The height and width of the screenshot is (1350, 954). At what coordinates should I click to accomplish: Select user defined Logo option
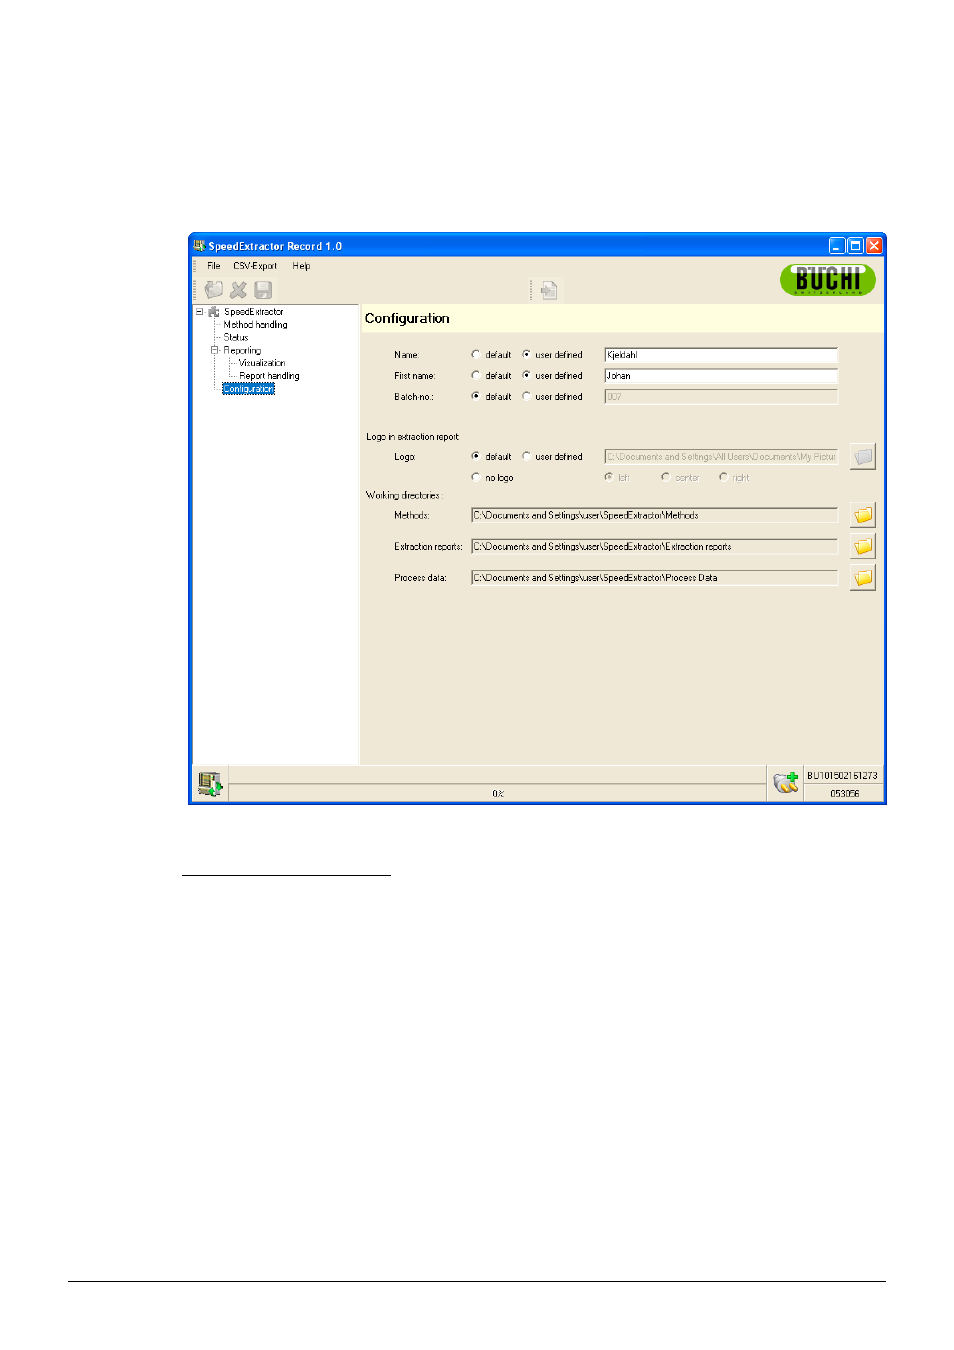pyautogui.click(x=527, y=457)
